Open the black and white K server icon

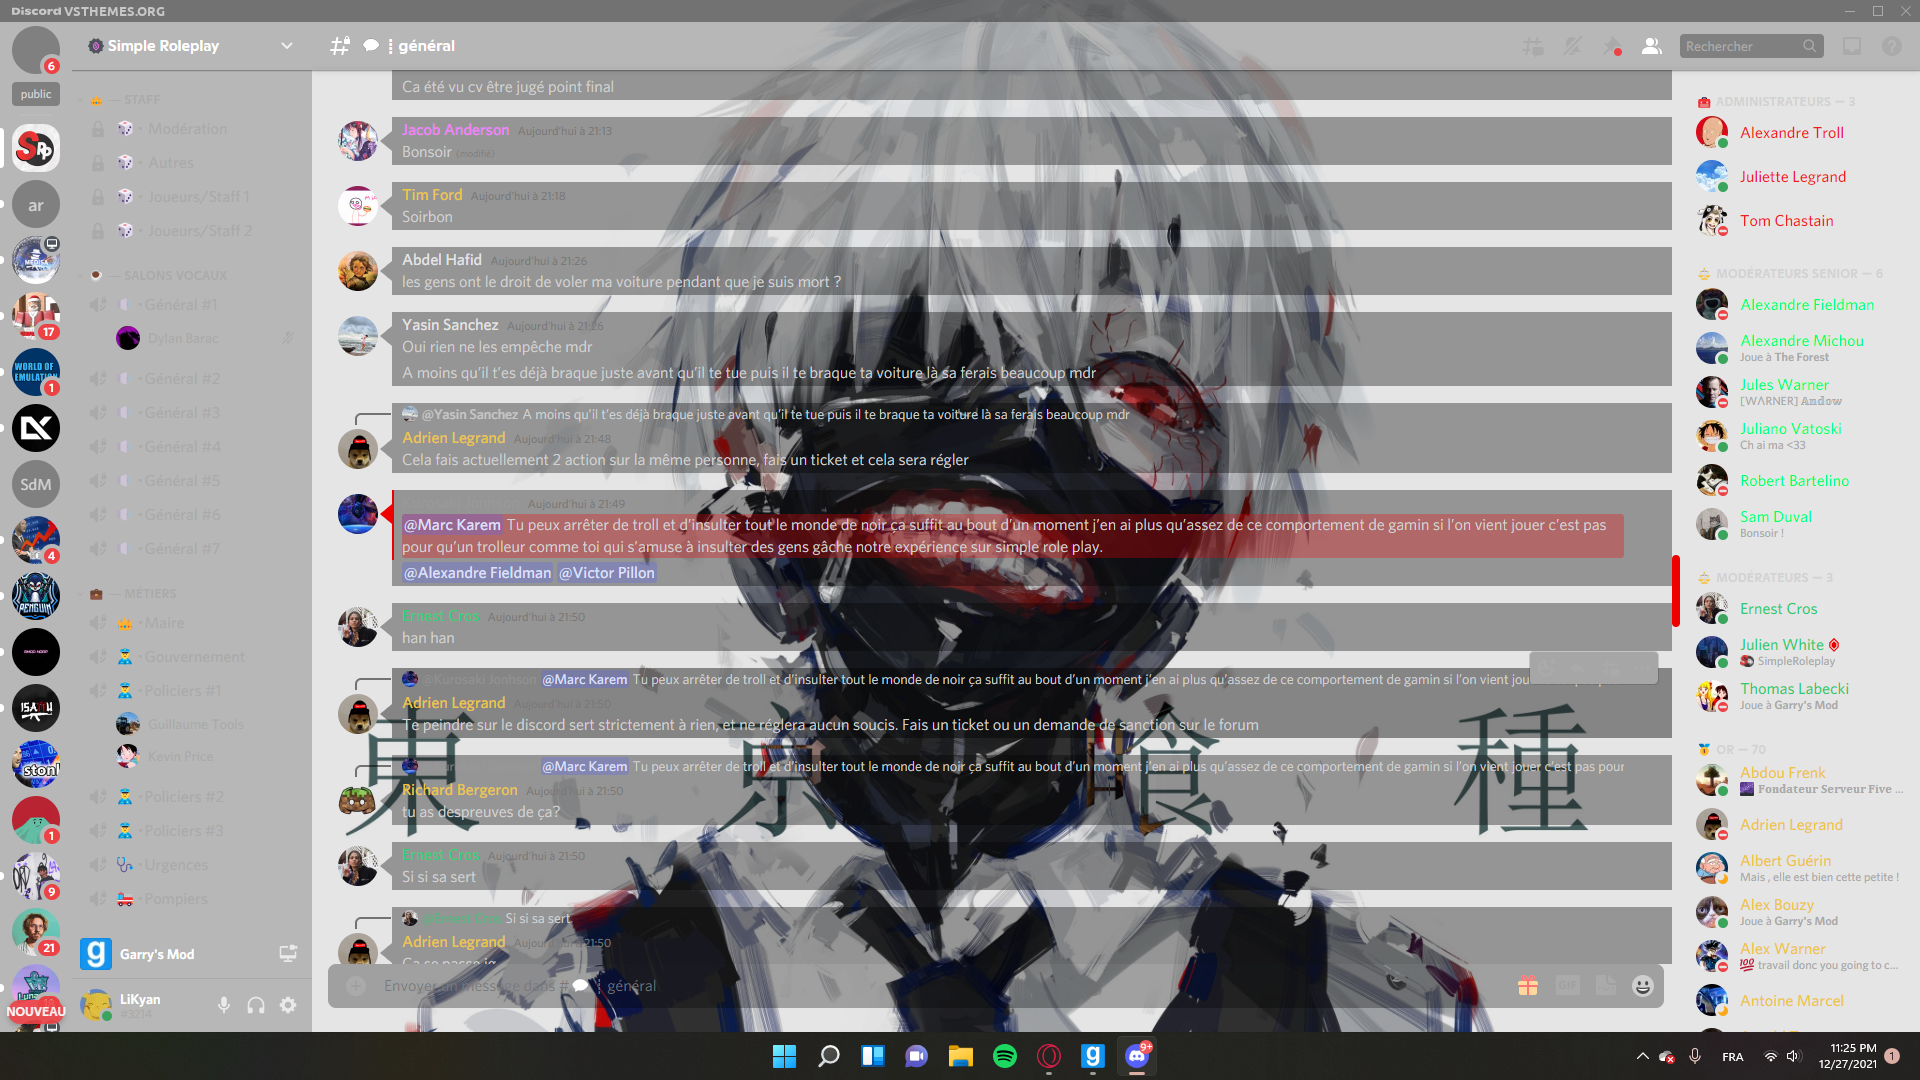pos(36,428)
